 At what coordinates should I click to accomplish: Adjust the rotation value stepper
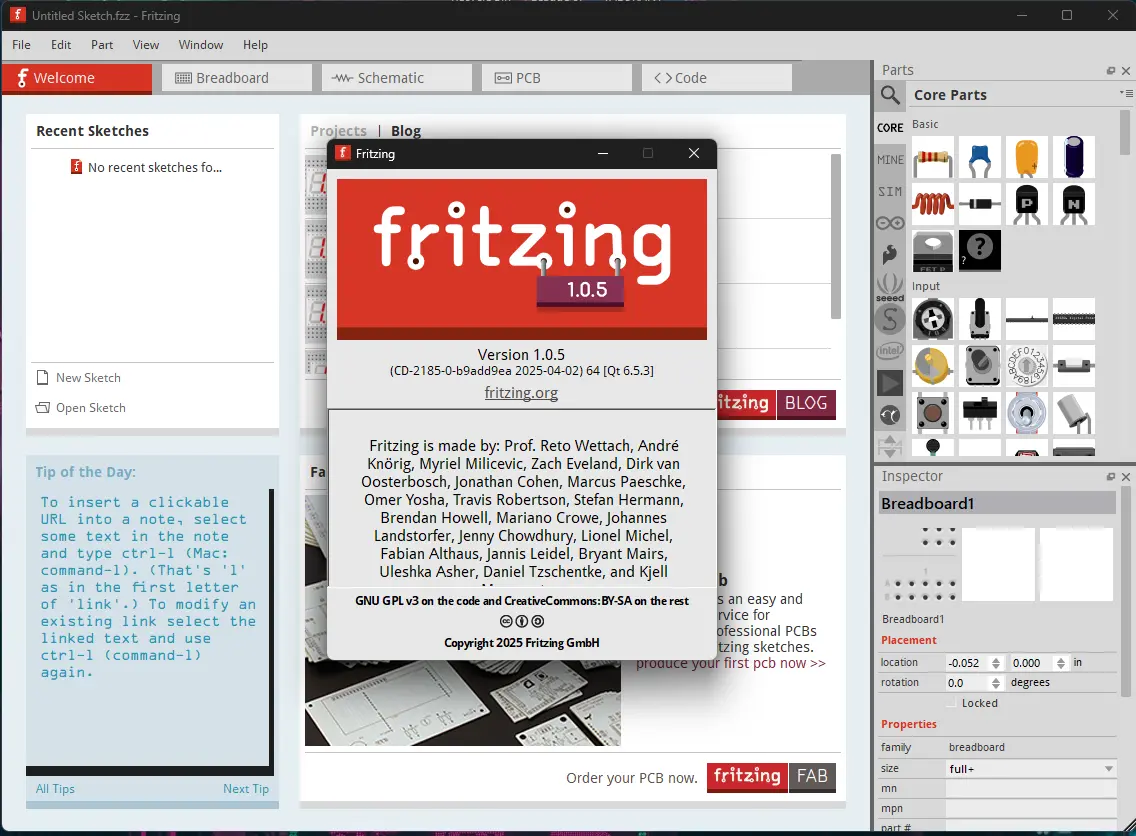(996, 683)
